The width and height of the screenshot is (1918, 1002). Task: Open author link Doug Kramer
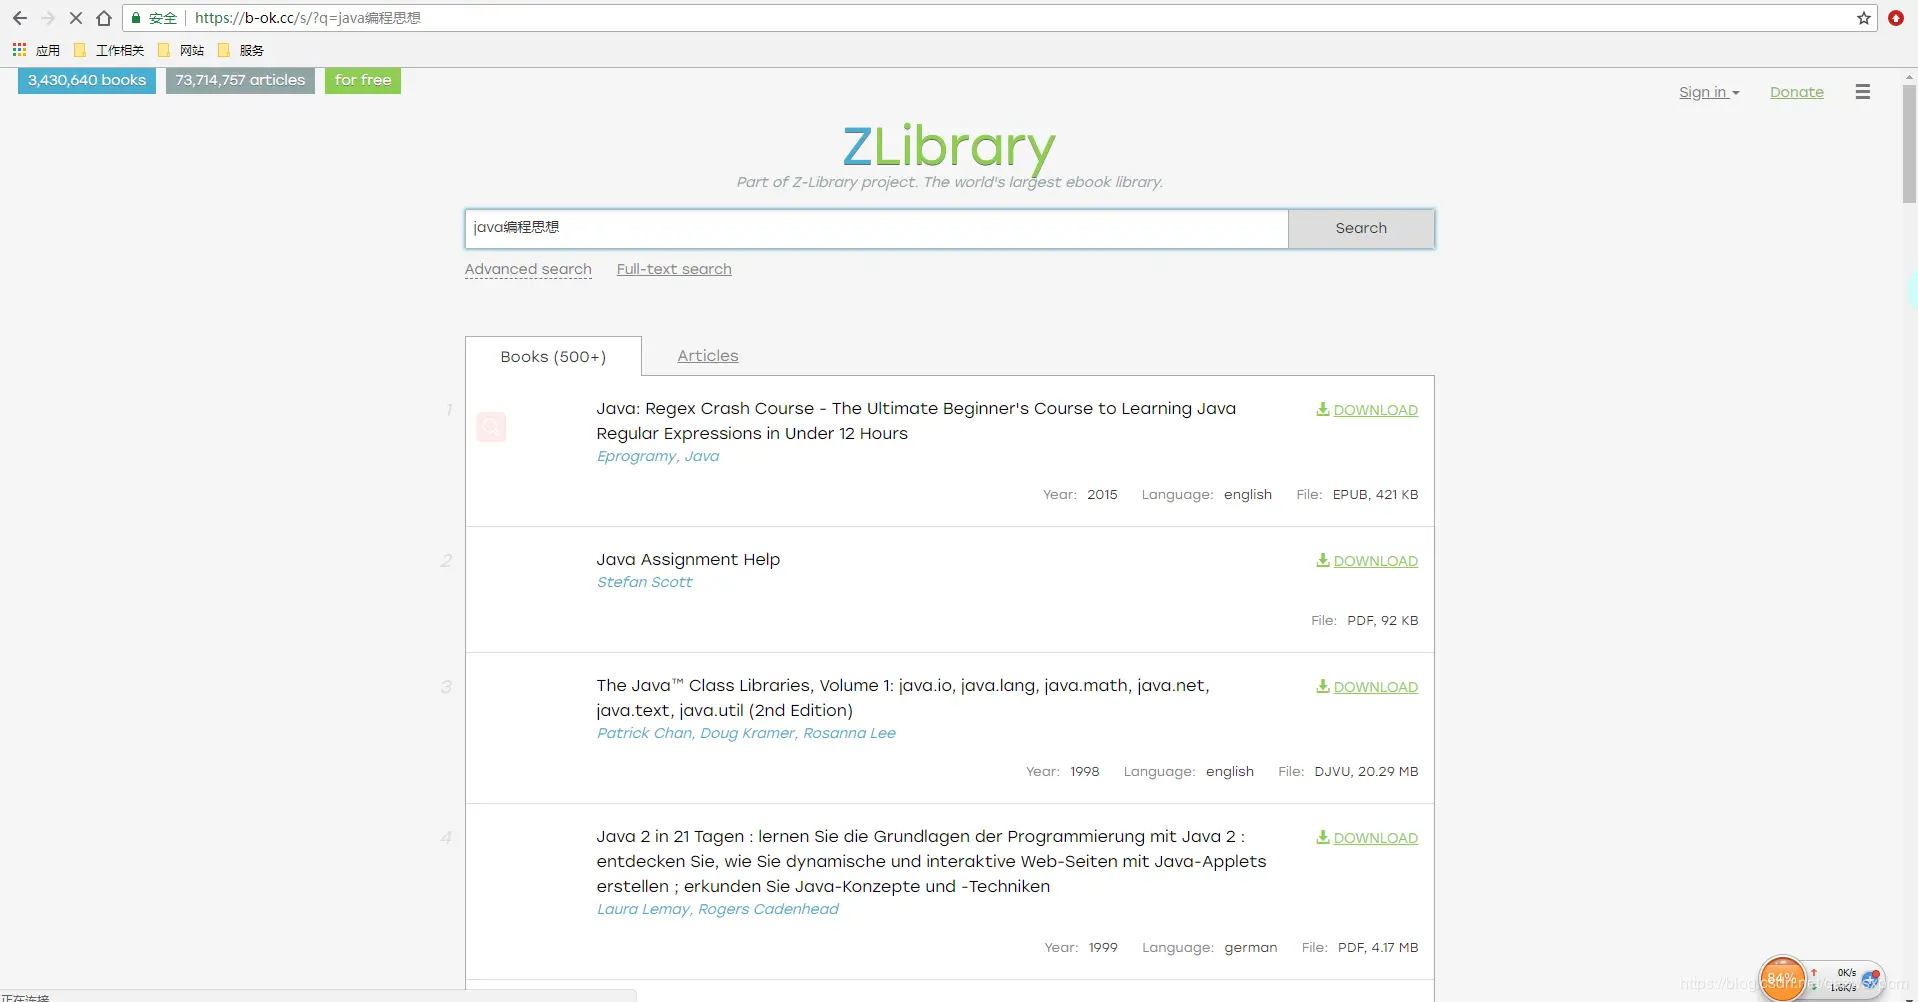coord(747,733)
